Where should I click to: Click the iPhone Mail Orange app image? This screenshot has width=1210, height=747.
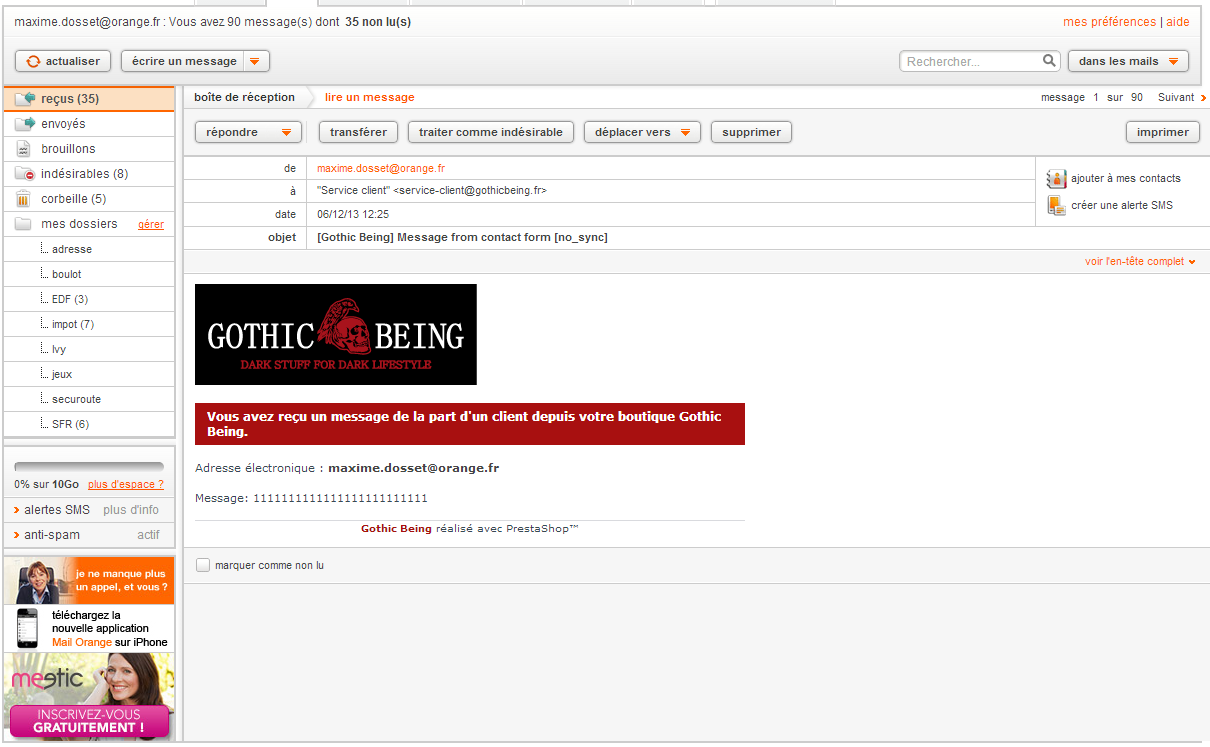click(27, 629)
